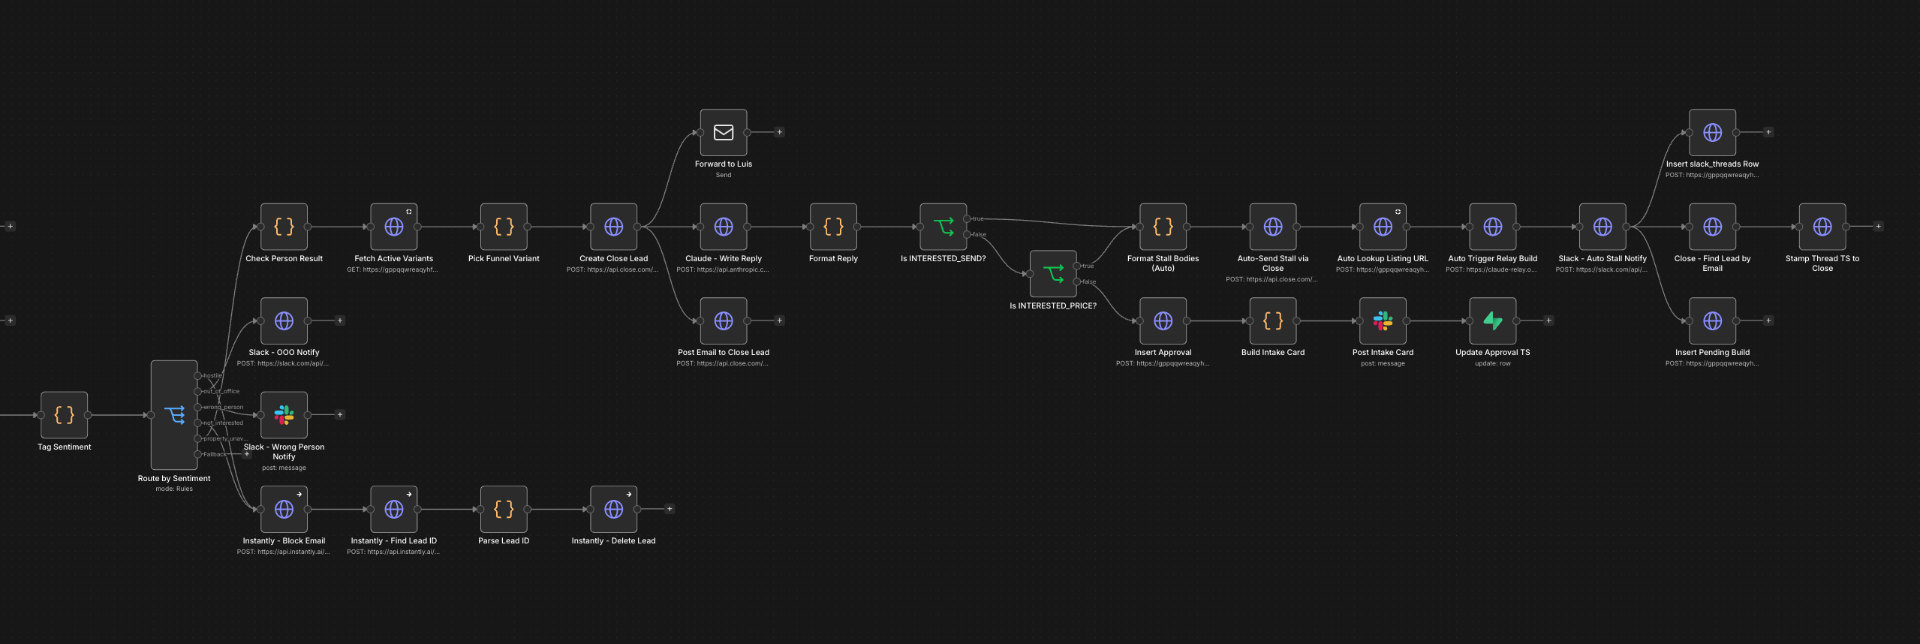
Task: Click the Instantly - Block Email node
Action: [x=284, y=509]
